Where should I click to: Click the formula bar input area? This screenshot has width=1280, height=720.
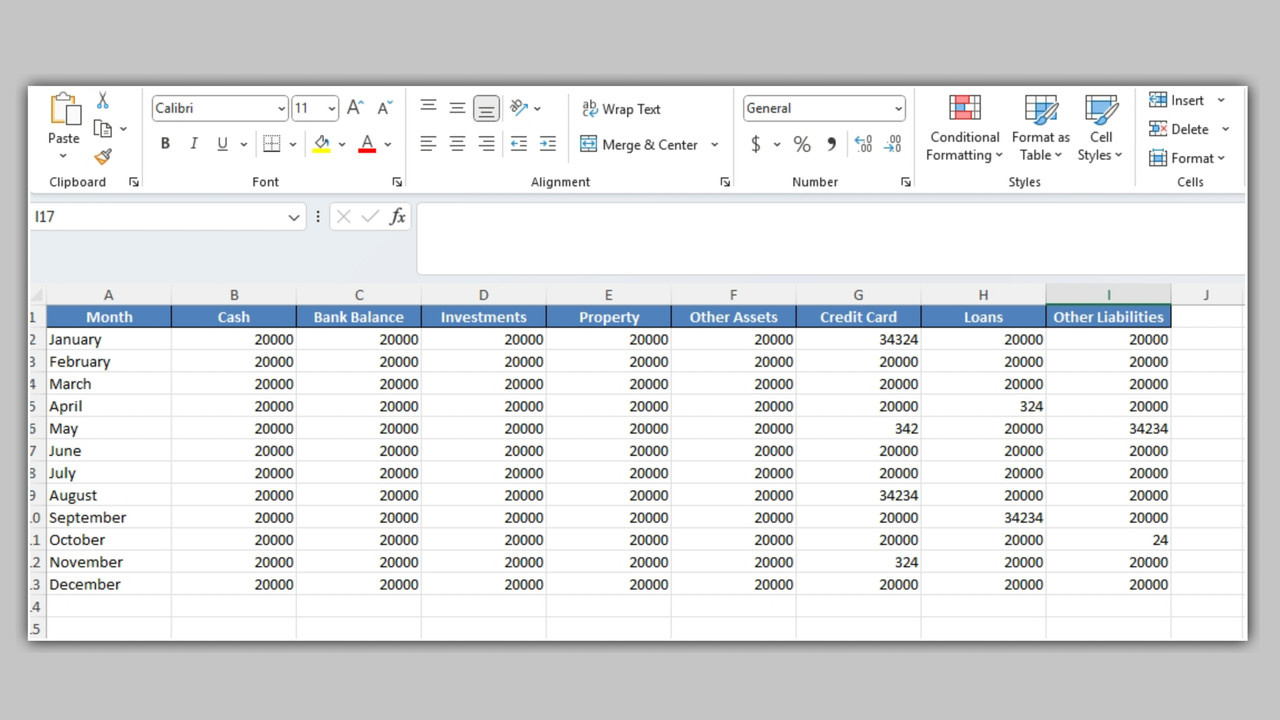tap(831, 238)
